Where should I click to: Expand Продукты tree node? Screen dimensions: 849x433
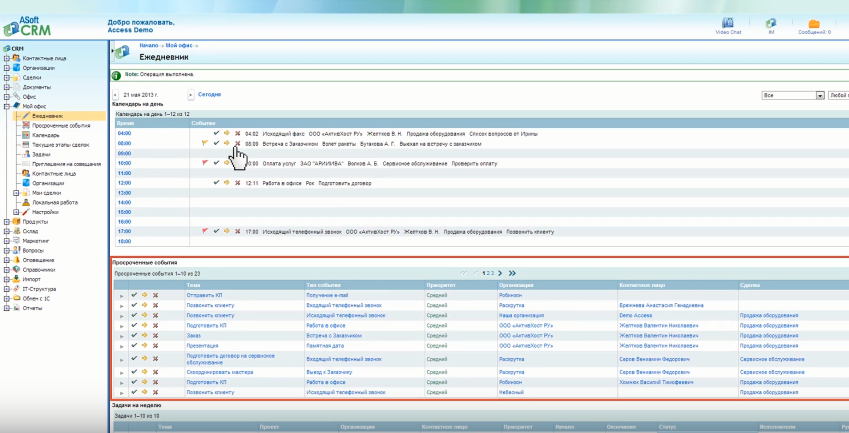[6, 221]
